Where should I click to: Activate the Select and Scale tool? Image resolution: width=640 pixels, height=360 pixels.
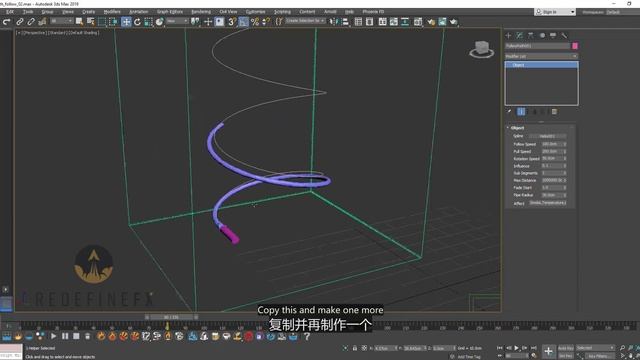[148, 22]
